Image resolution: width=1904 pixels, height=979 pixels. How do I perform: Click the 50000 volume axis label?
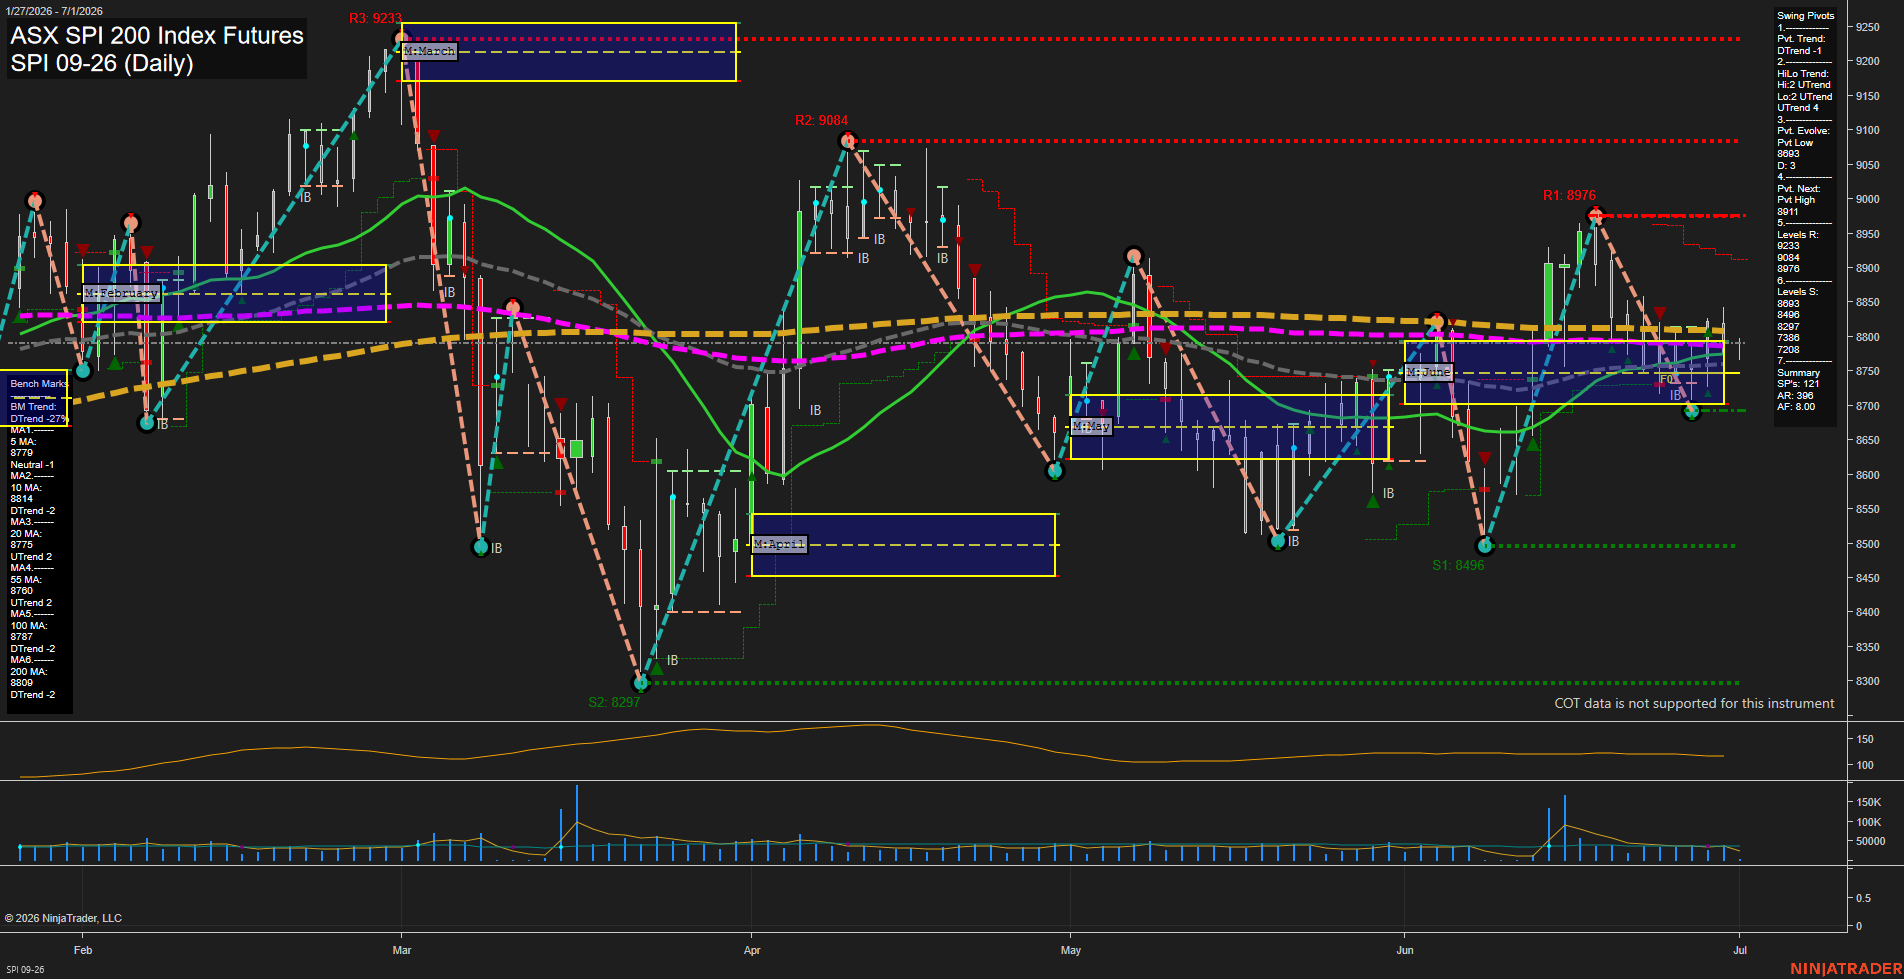click(1870, 842)
